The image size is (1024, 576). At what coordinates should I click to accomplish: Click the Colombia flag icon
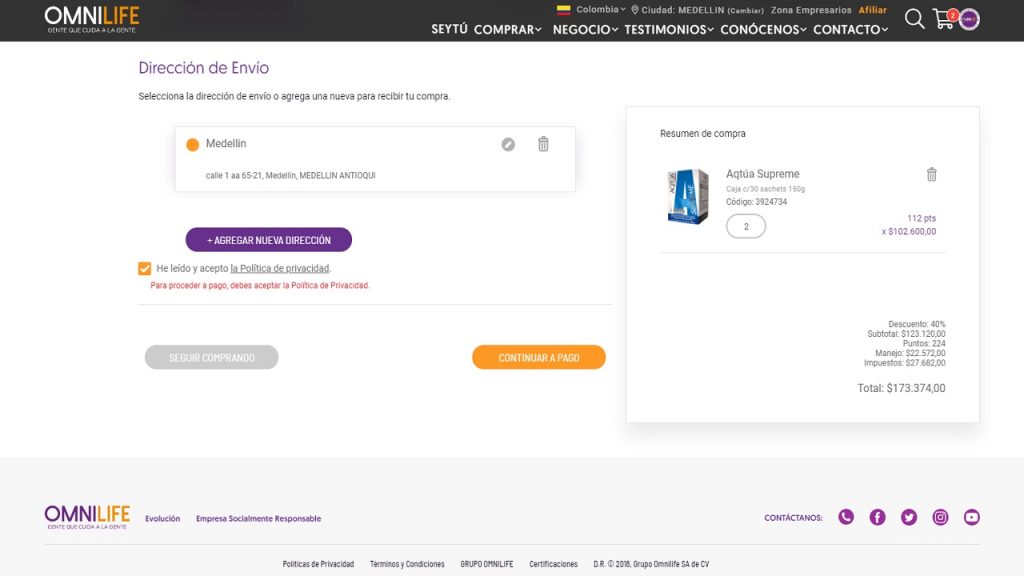(x=564, y=10)
